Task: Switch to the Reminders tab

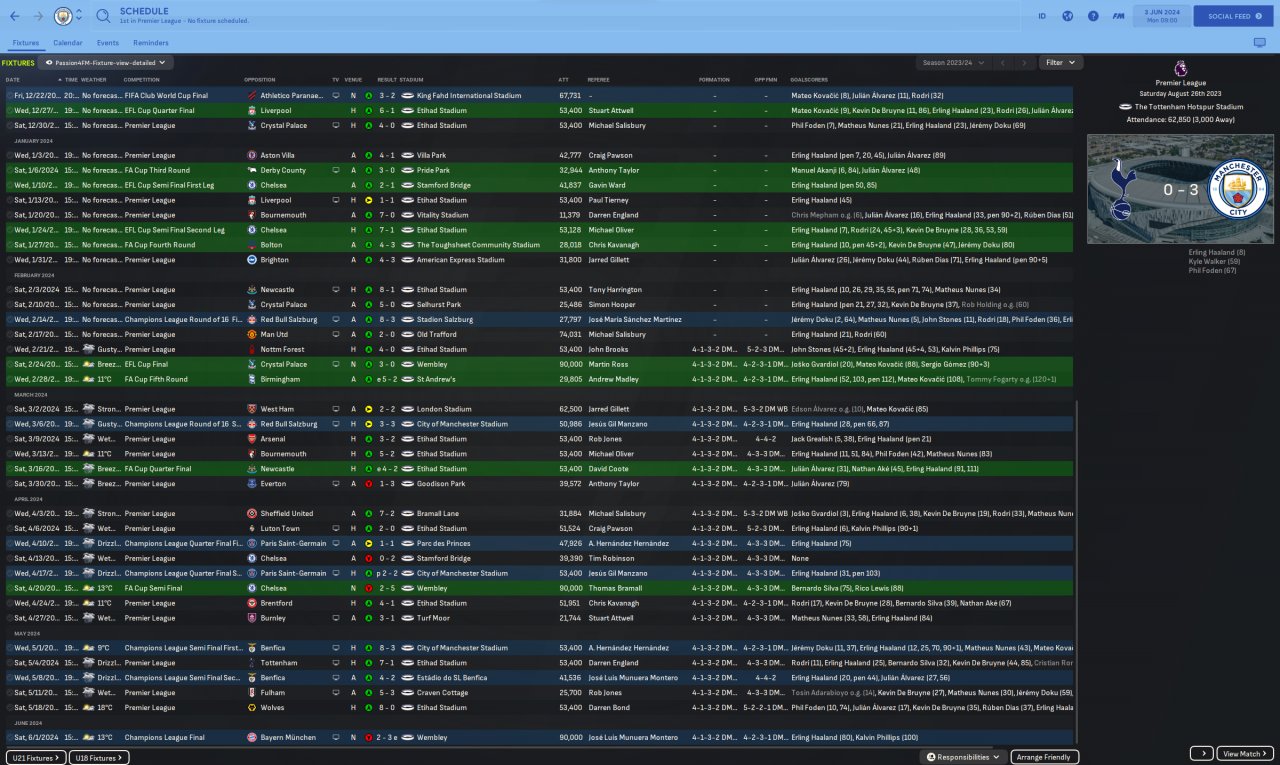Action: 151,43
